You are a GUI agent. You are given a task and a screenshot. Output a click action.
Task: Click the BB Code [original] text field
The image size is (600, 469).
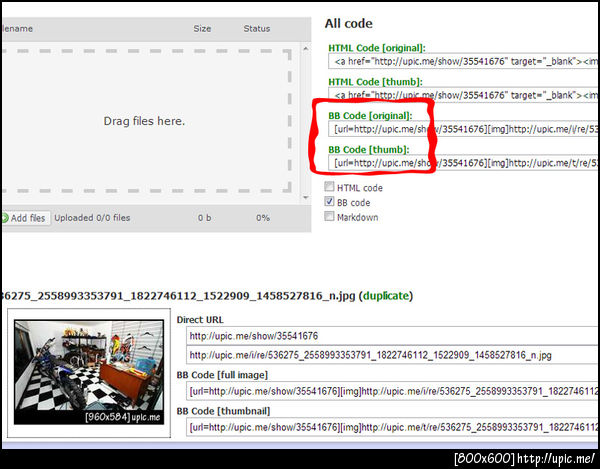click(464, 129)
